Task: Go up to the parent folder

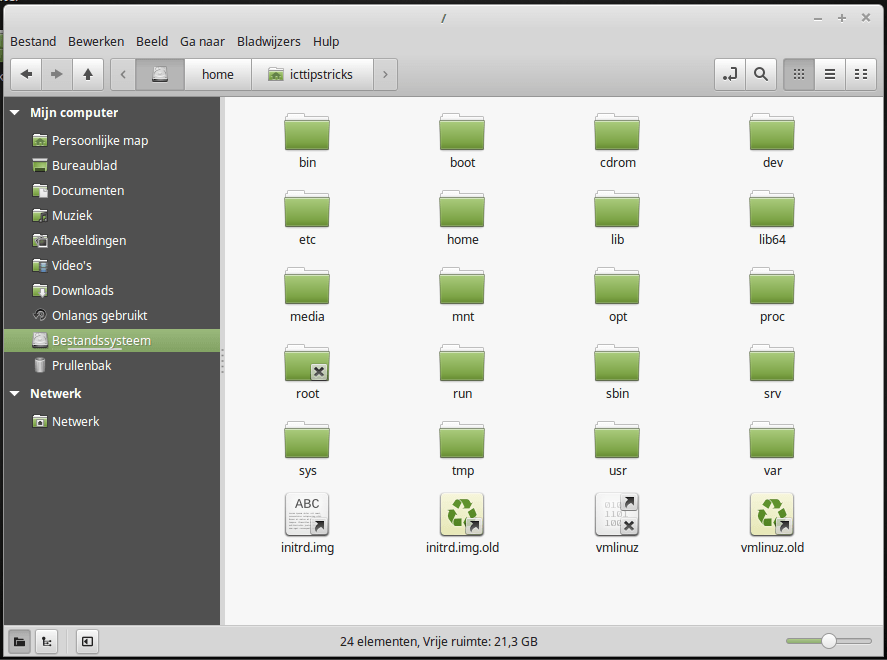Action: [x=88, y=74]
